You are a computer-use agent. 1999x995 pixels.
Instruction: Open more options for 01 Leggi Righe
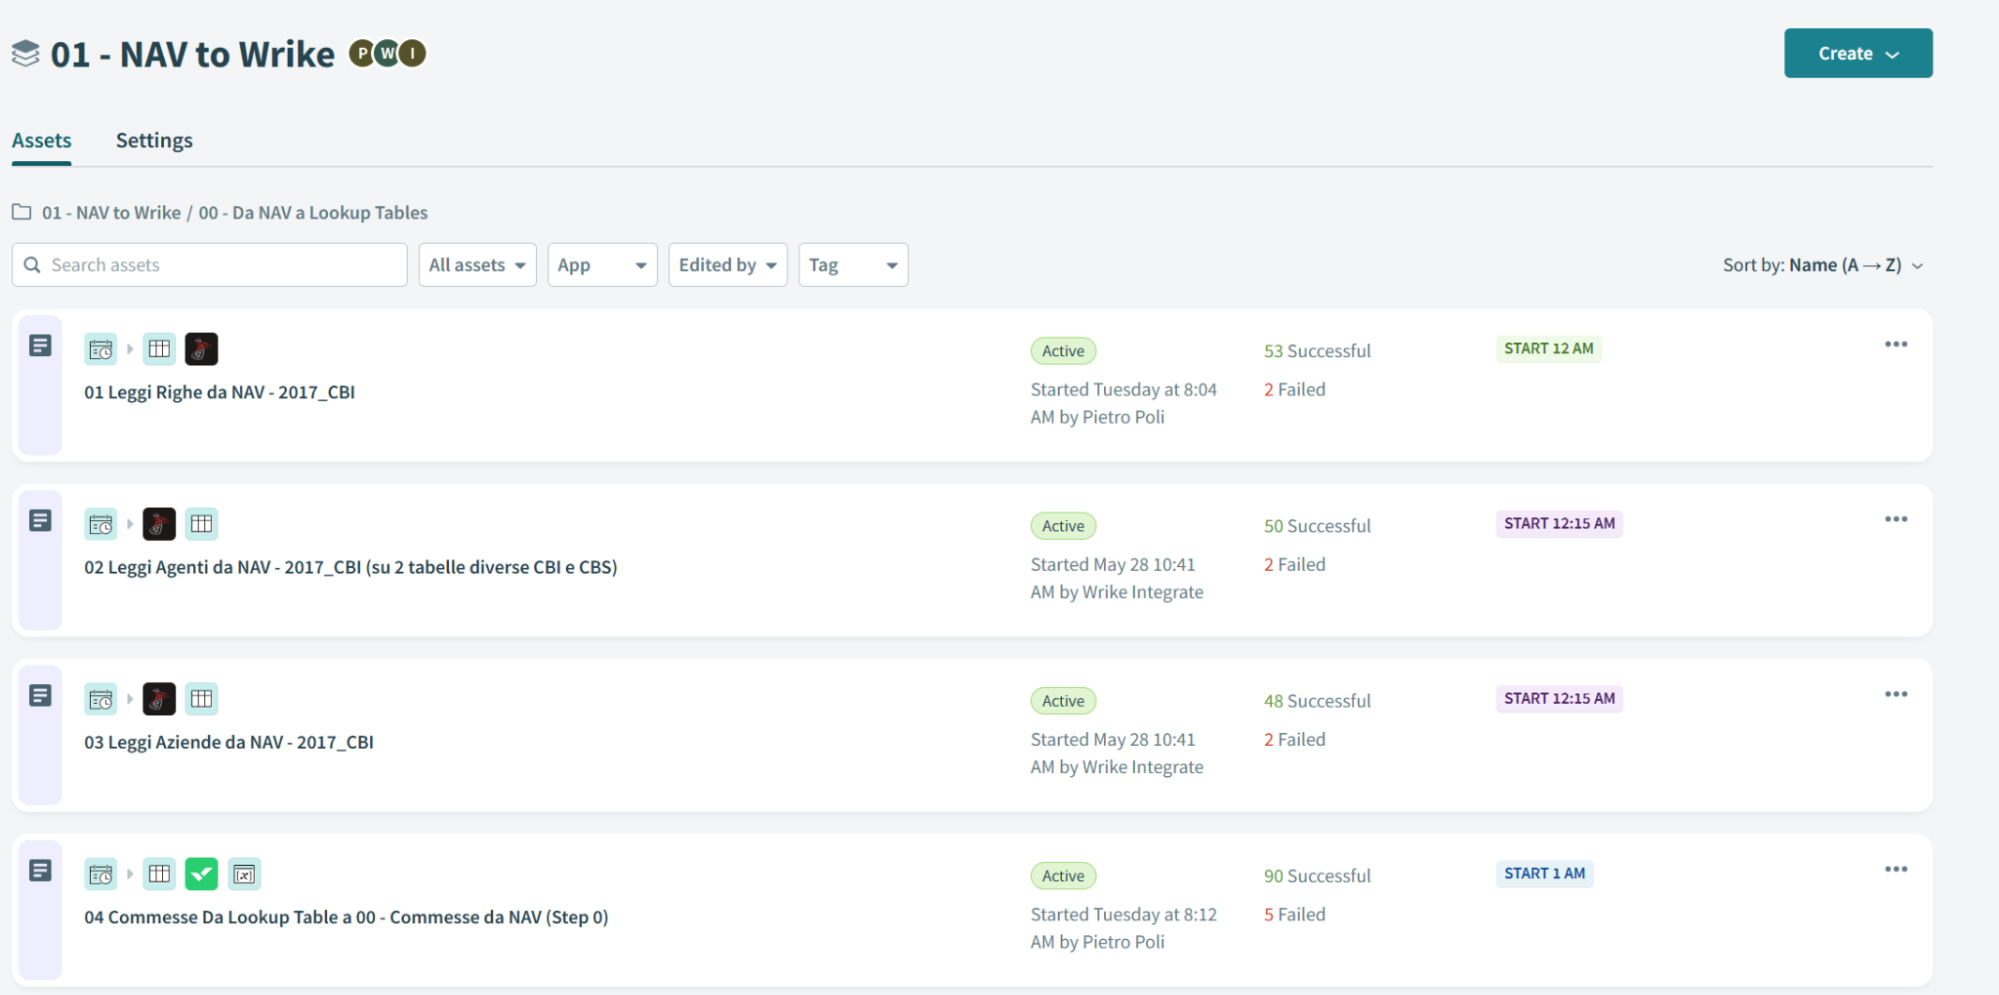pos(1896,345)
